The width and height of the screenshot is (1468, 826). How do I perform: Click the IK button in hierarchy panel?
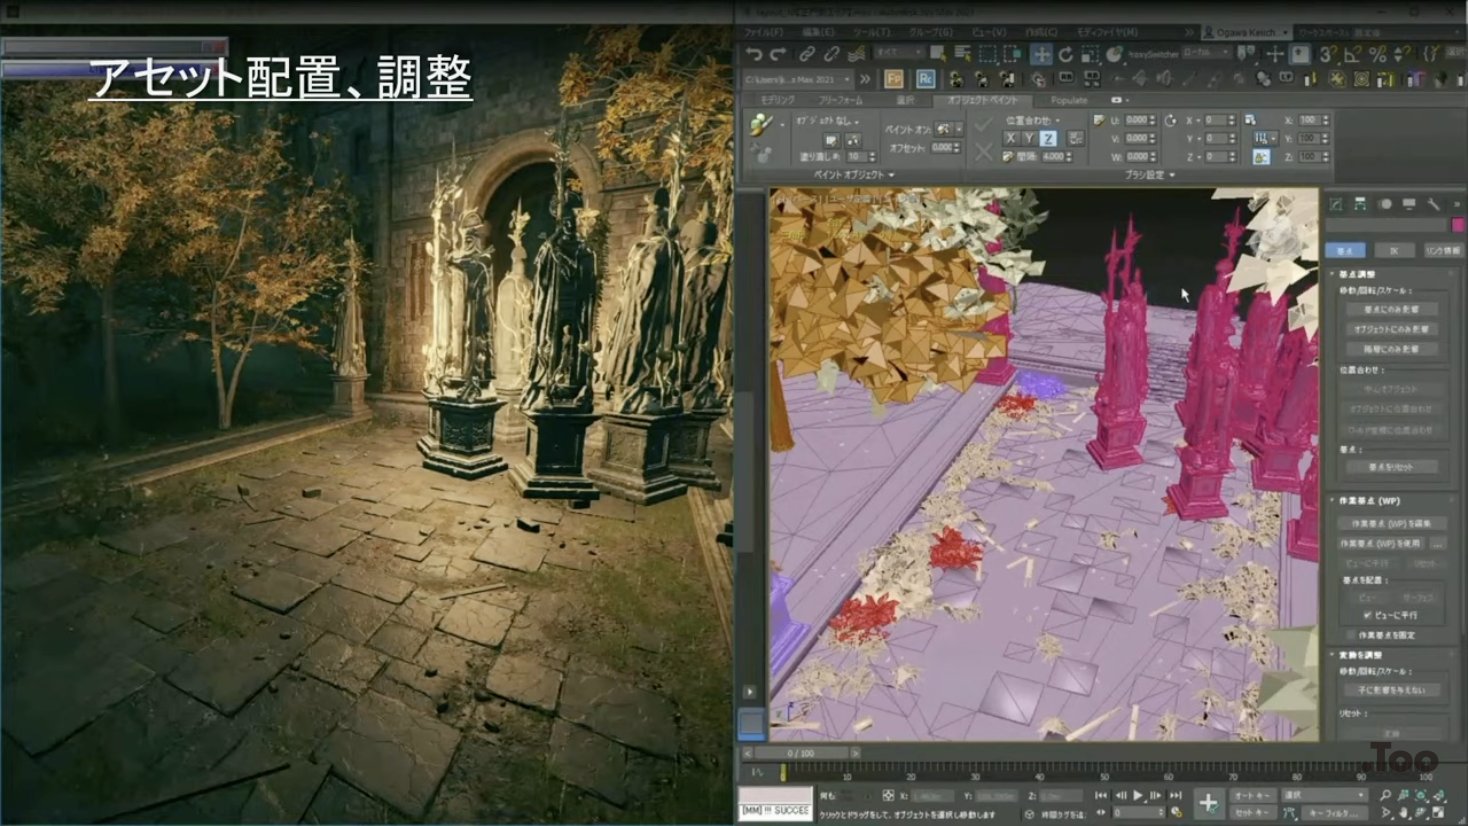tap(1393, 250)
